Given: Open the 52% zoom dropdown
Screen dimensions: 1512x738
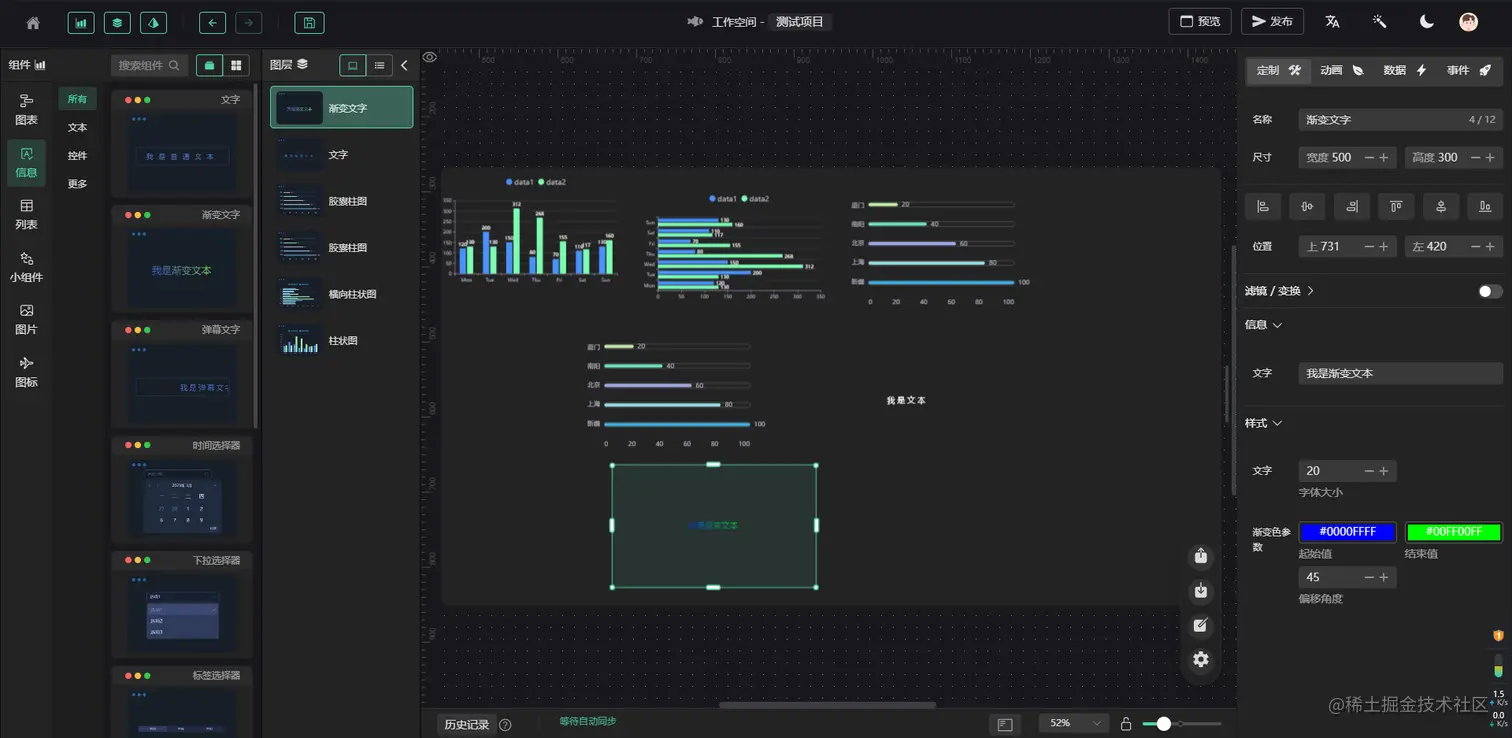Looking at the screenshot, I should point(1074,723).
